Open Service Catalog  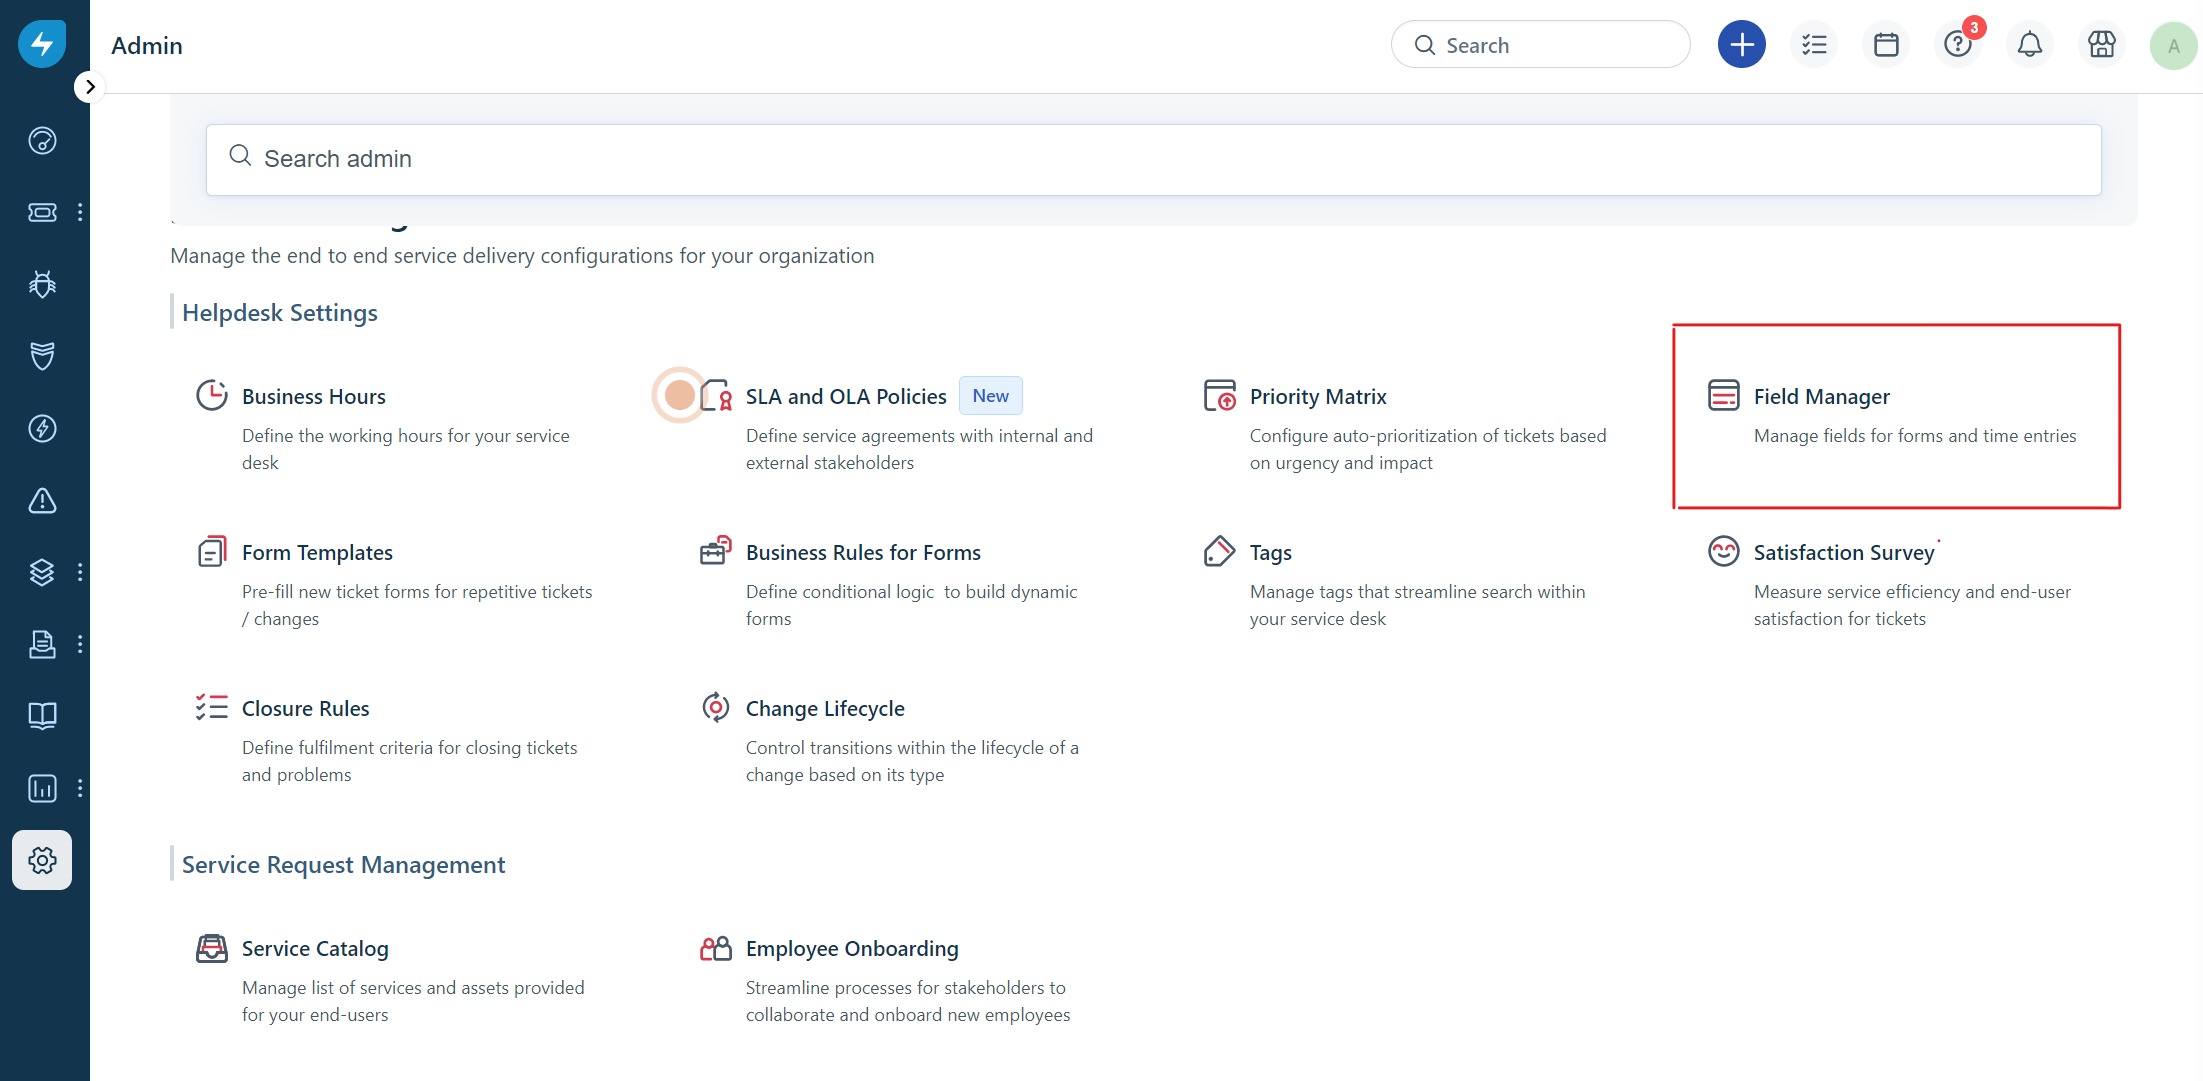click(x=315, y=949)
